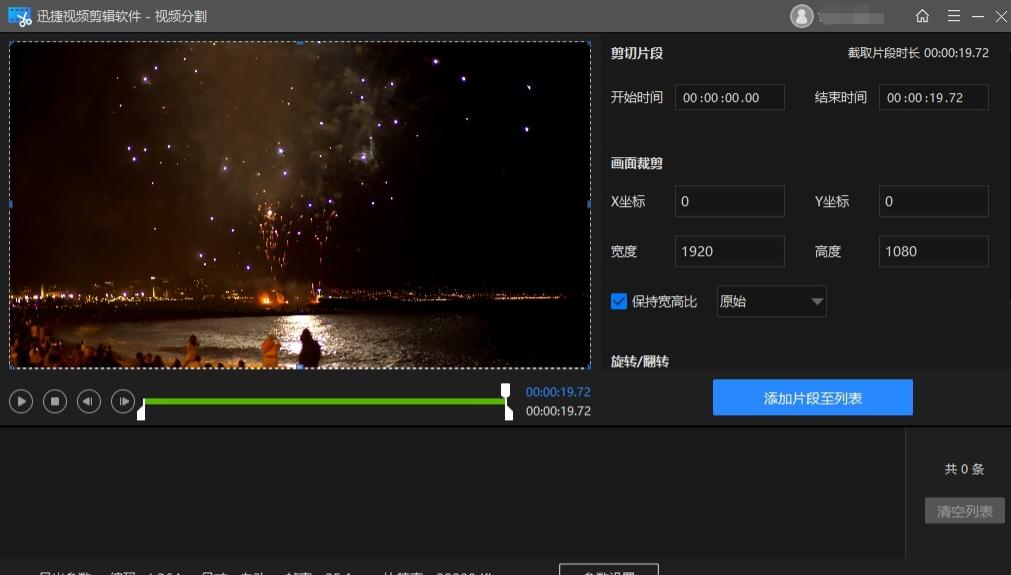Screen dimensions: 1011x575
Task: Click the app logo in title bar
Action: point(19,16)
